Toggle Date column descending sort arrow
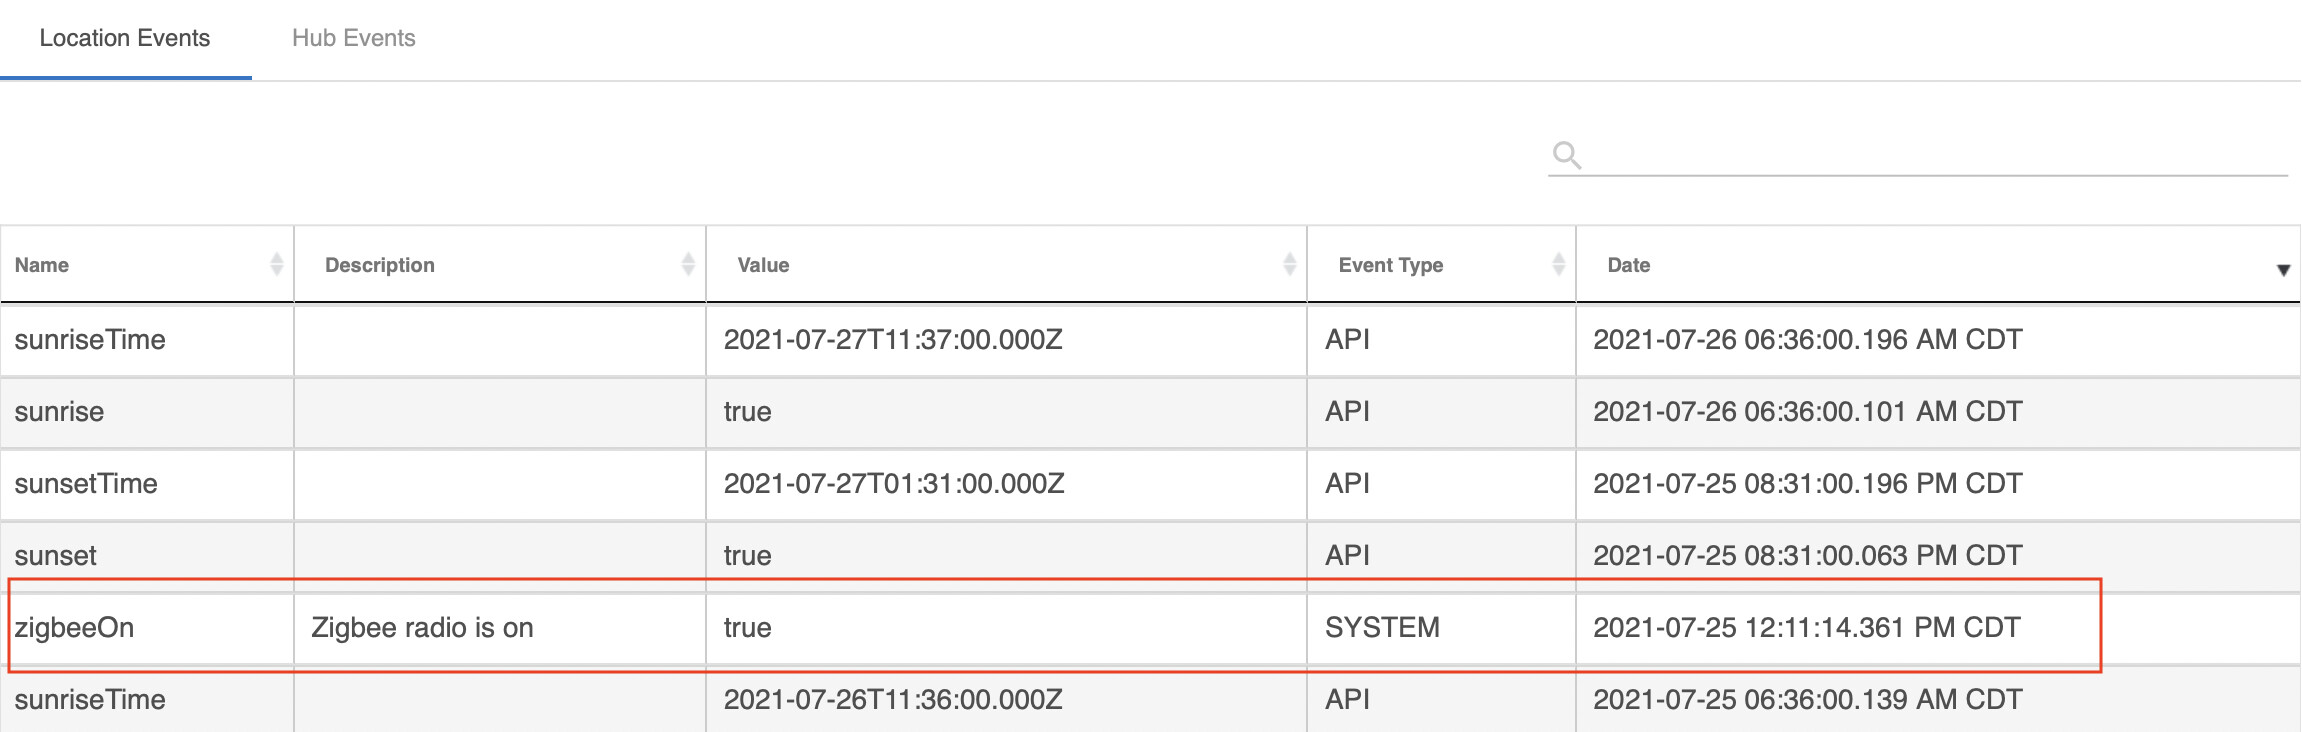Image resolution: width=2302 pixels, height=732 pixels. [x=2283, y=270]
